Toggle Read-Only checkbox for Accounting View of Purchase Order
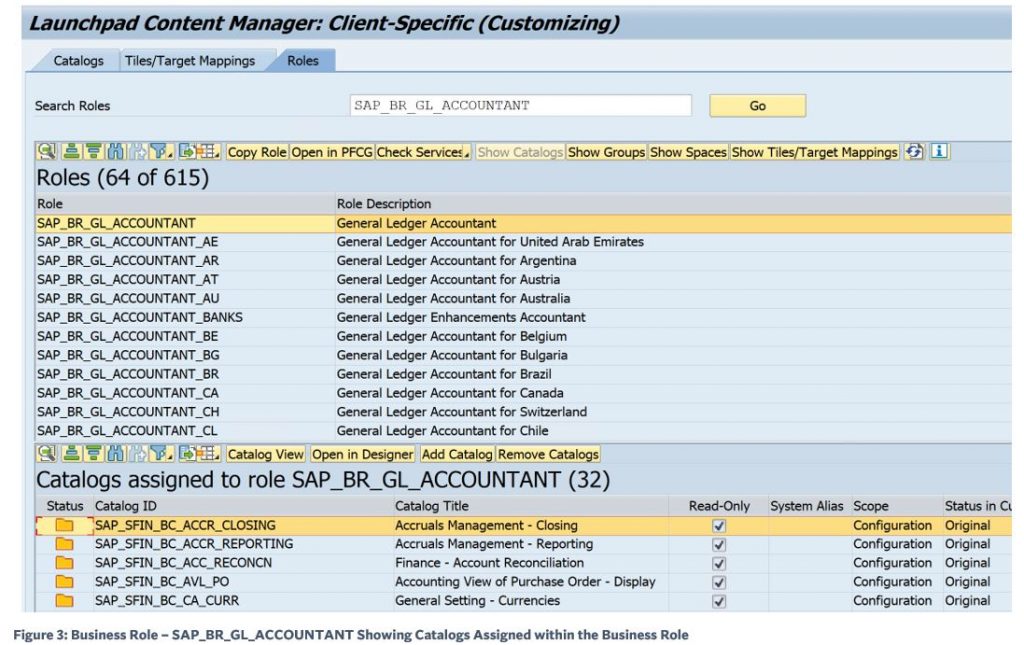This screenshot has width=1024, height=645. coord(719,582)
